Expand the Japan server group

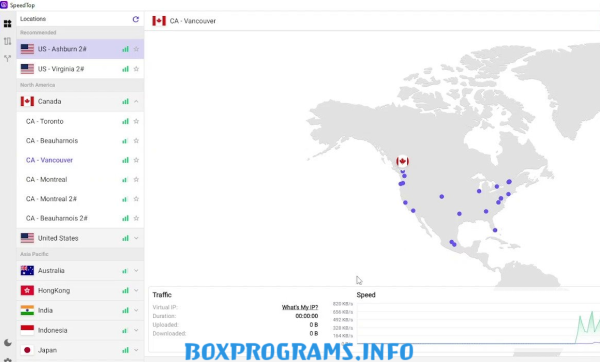tap(136, 350)
